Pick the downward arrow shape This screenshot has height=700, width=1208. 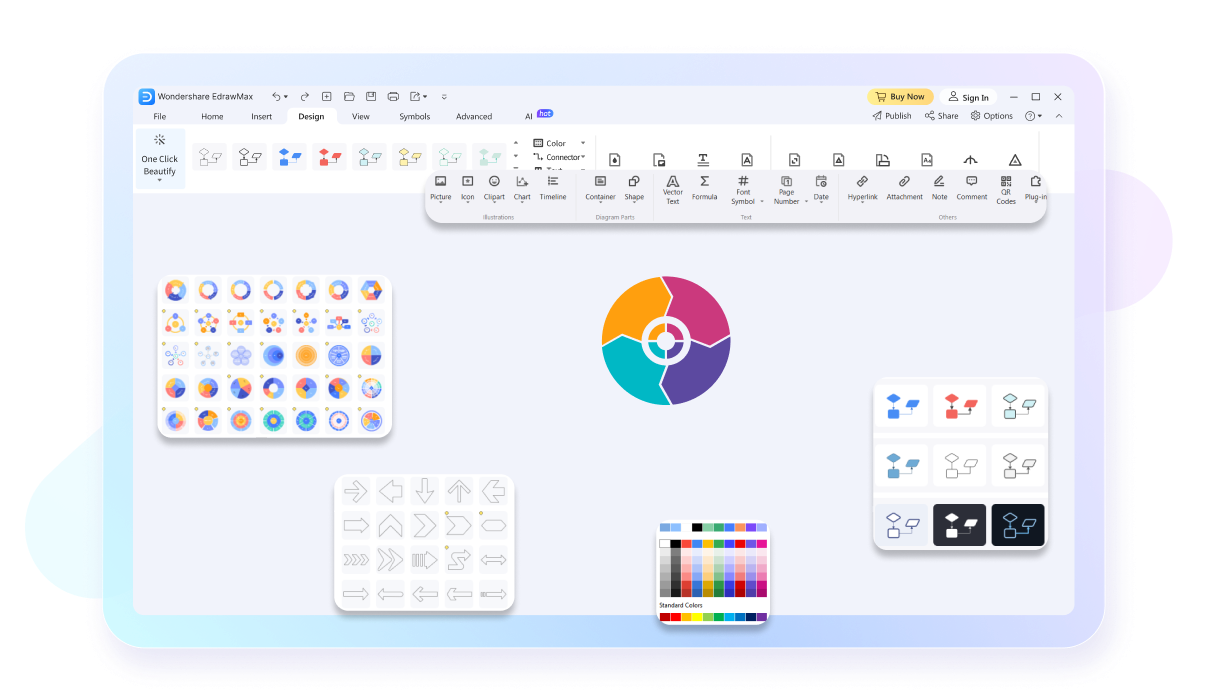click(425, 490)
